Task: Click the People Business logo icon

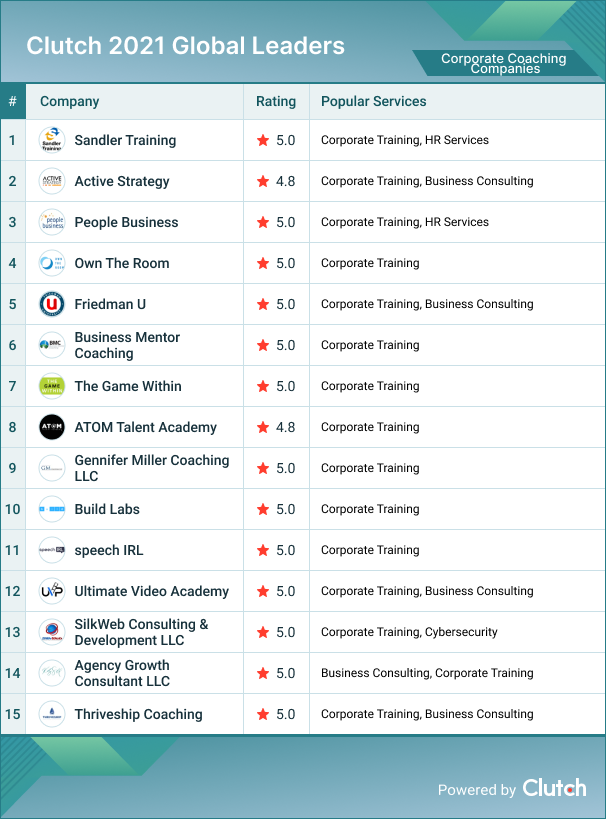Action: click(52, 222)
